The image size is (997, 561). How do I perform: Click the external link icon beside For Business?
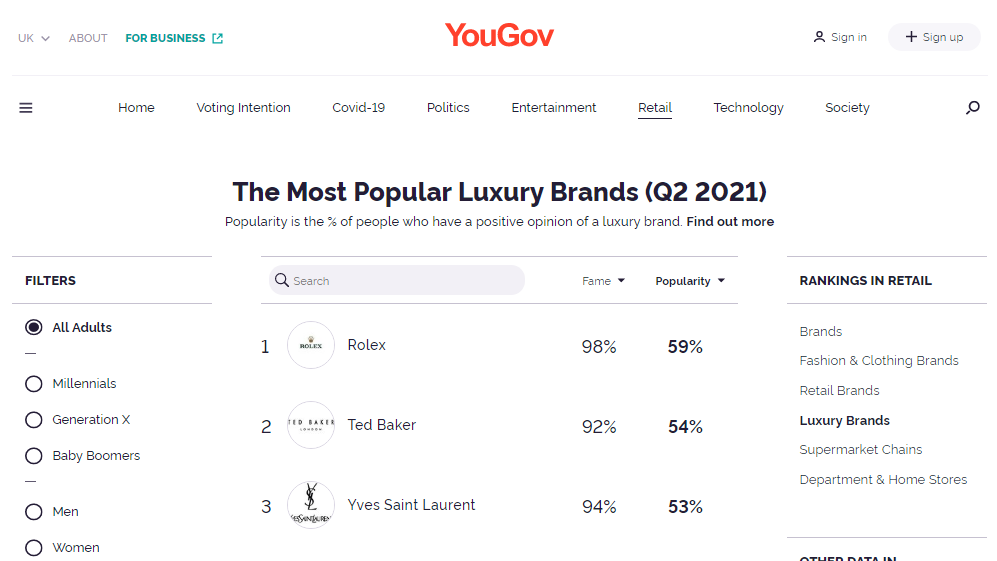(x=218, y=38)
